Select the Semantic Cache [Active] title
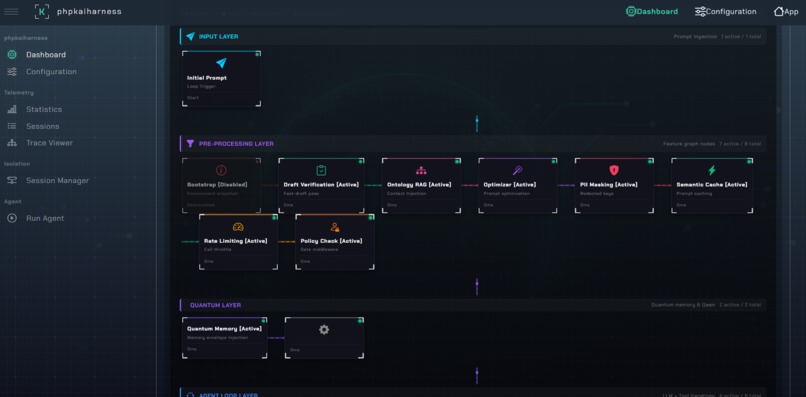 tap(712, 185)
